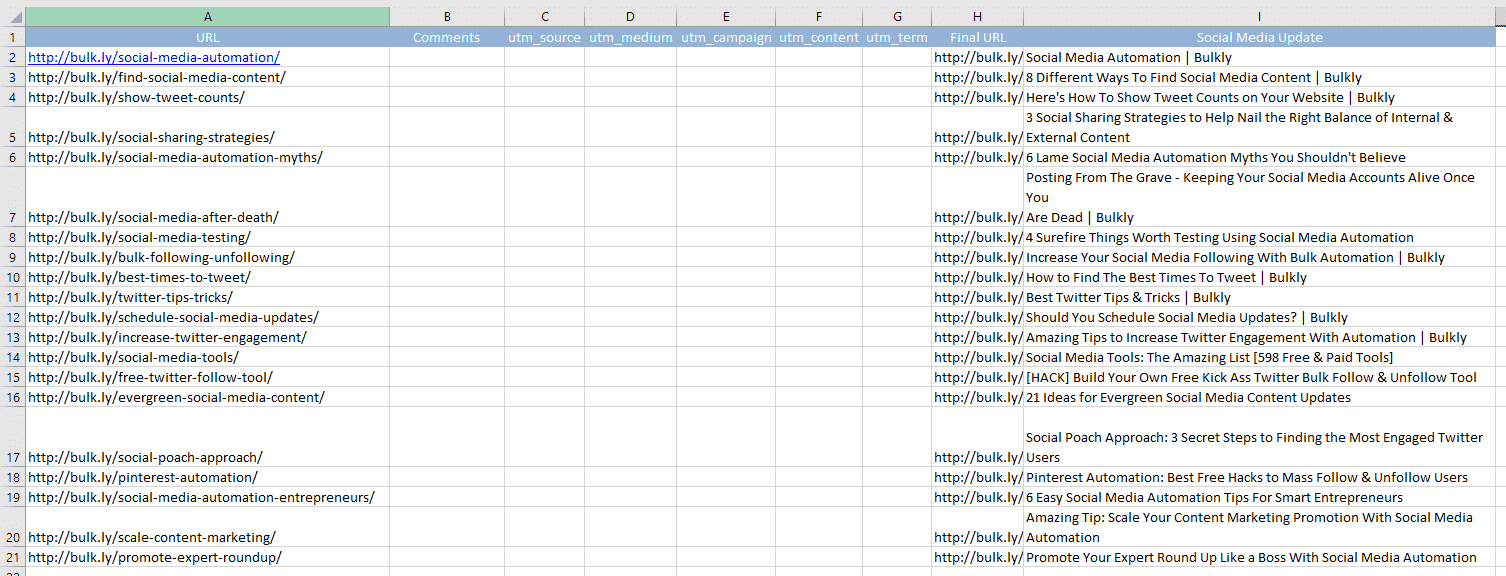
Task: Select cell with increase-twitter-engagement URL
Action: tap(208, 337)
